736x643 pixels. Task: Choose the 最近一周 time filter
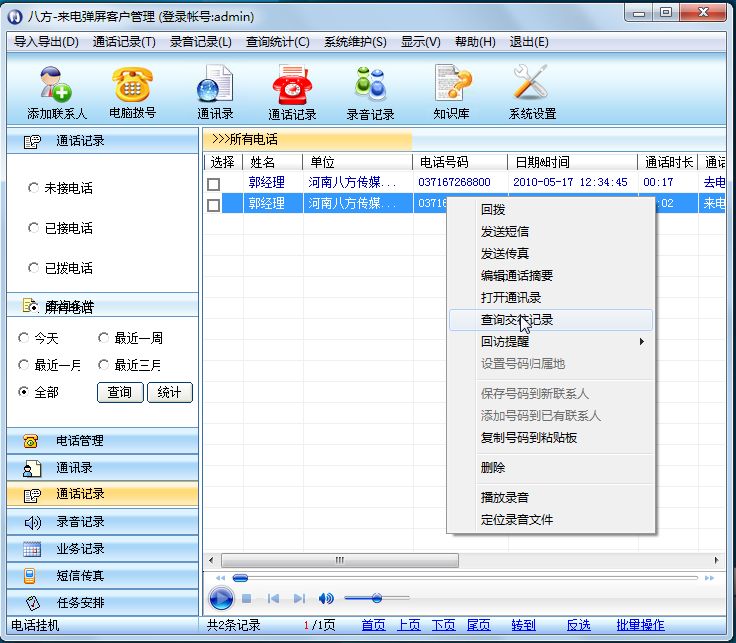104,338
